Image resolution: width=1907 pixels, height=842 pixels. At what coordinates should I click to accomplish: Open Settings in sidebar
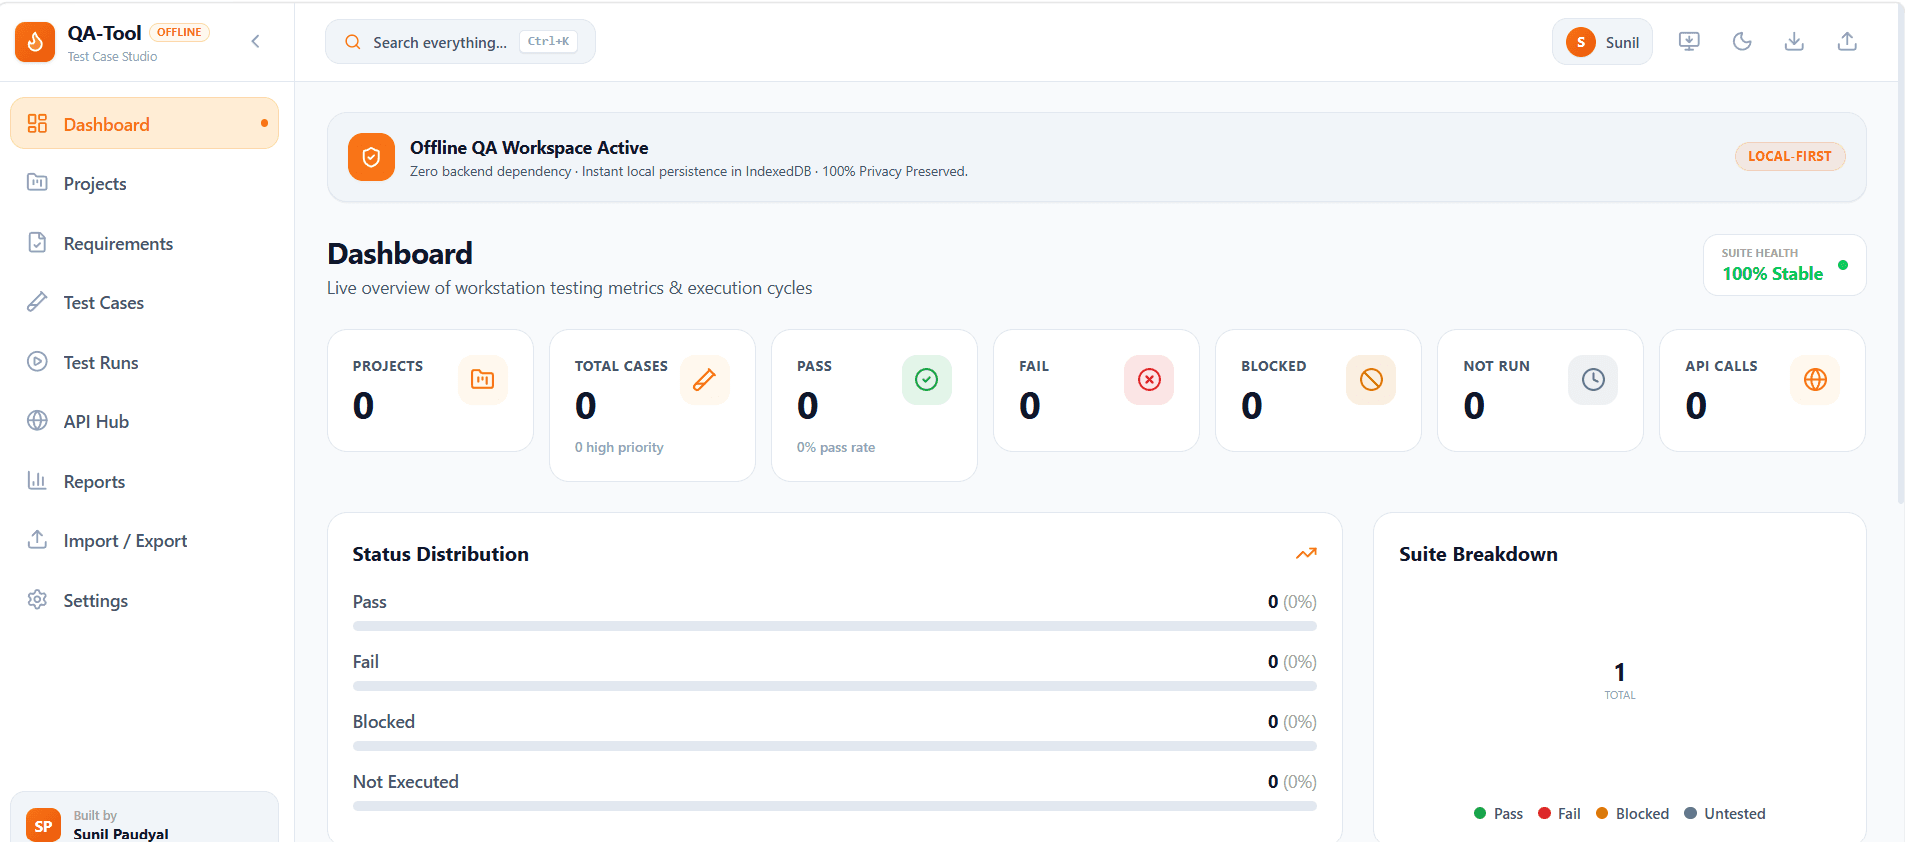click(x=144, y=600)
